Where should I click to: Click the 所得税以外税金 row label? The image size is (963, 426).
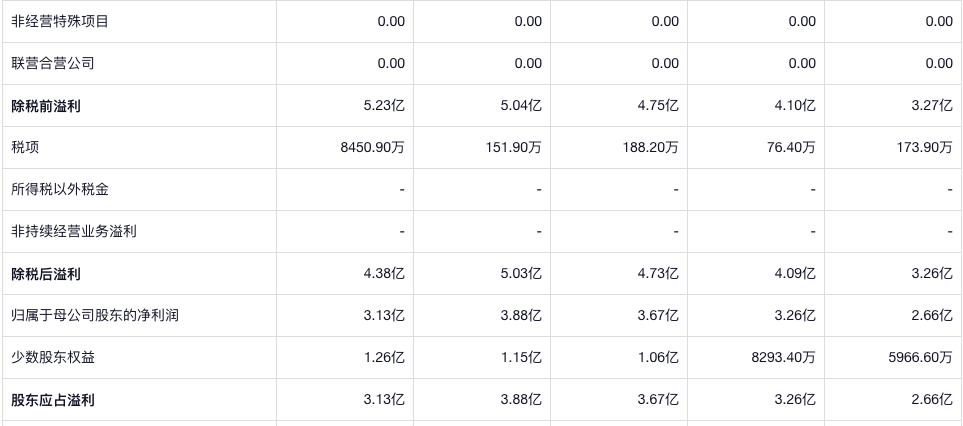pyautogui.click(x=59, y=189)
